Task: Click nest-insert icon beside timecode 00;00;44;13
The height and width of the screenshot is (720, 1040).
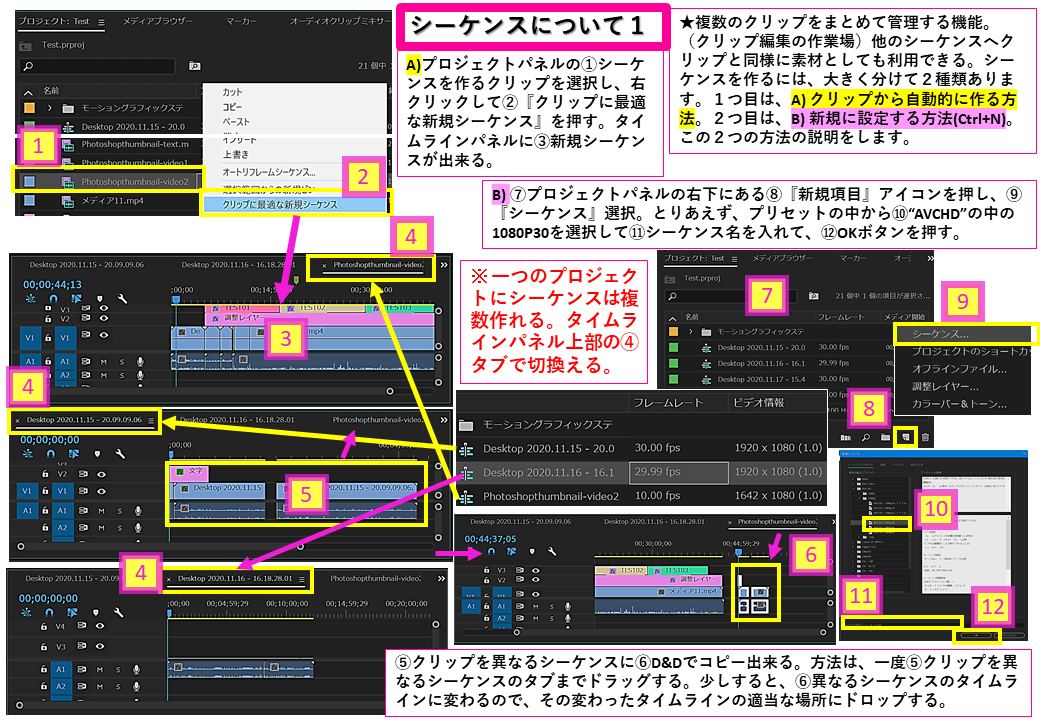Action: click(31, 300)
